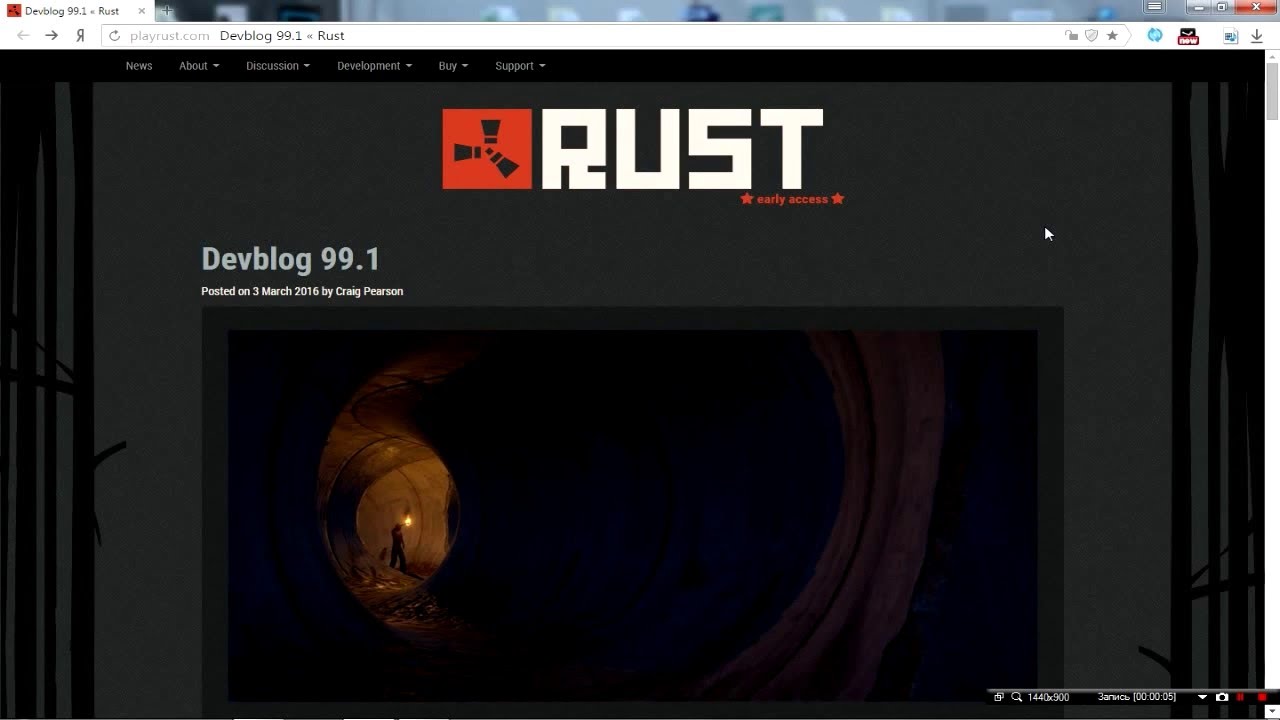This screenshot has height=720, width=1280.
Task: Click the red Rust logo emblem
Action: tap(487, 149)
